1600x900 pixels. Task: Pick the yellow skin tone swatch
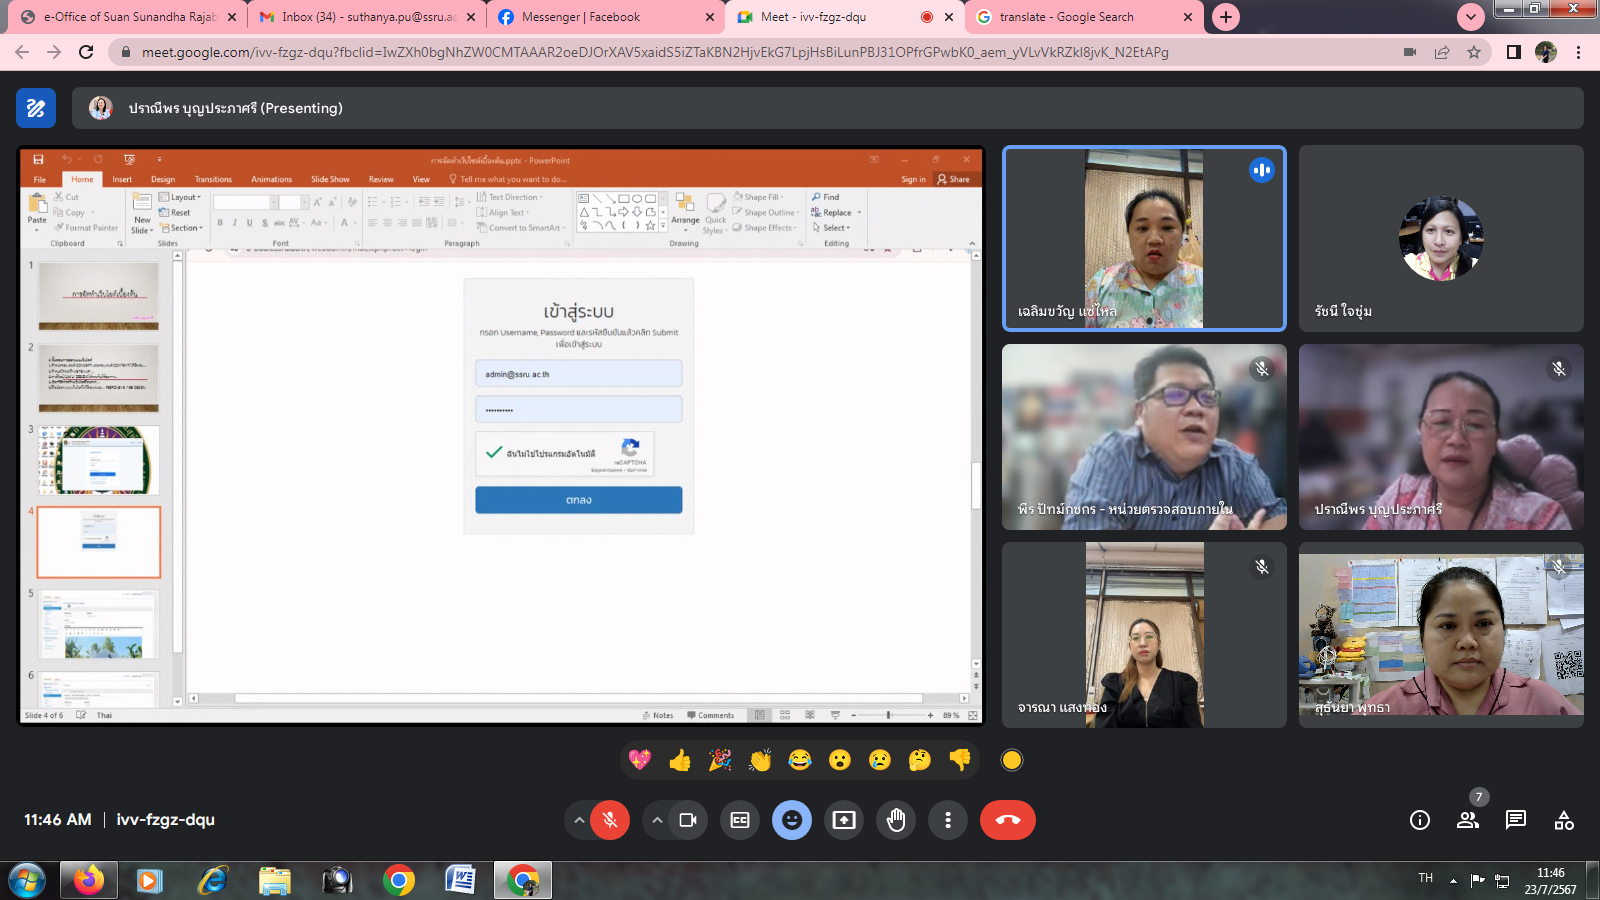coord(1012,760)
